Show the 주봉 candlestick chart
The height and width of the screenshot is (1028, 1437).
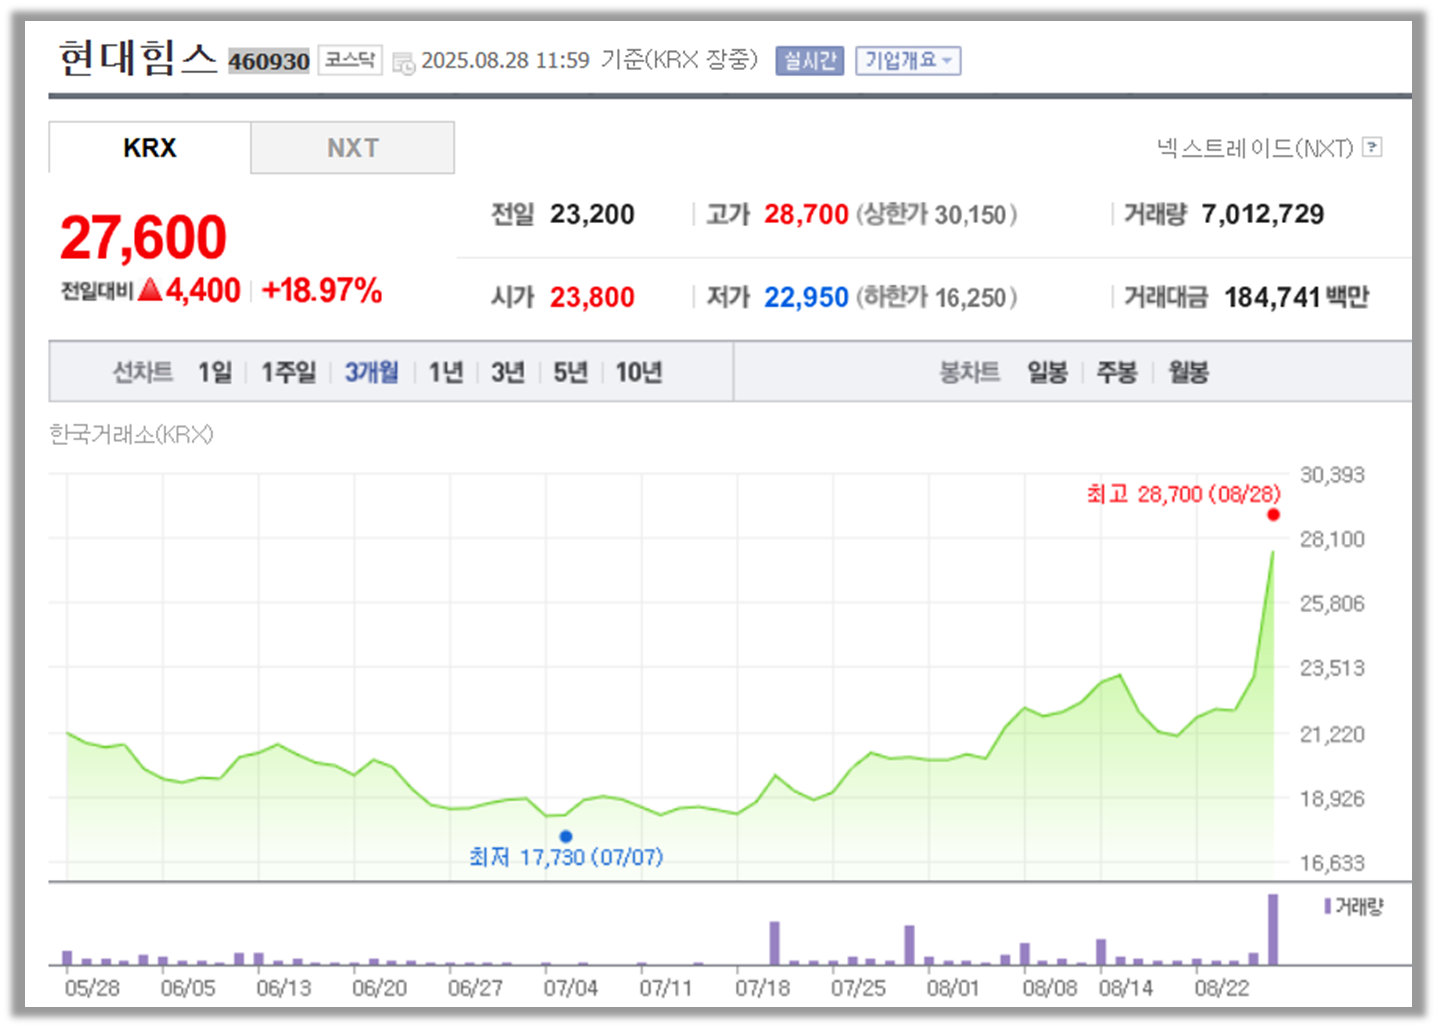[1117, 372]
